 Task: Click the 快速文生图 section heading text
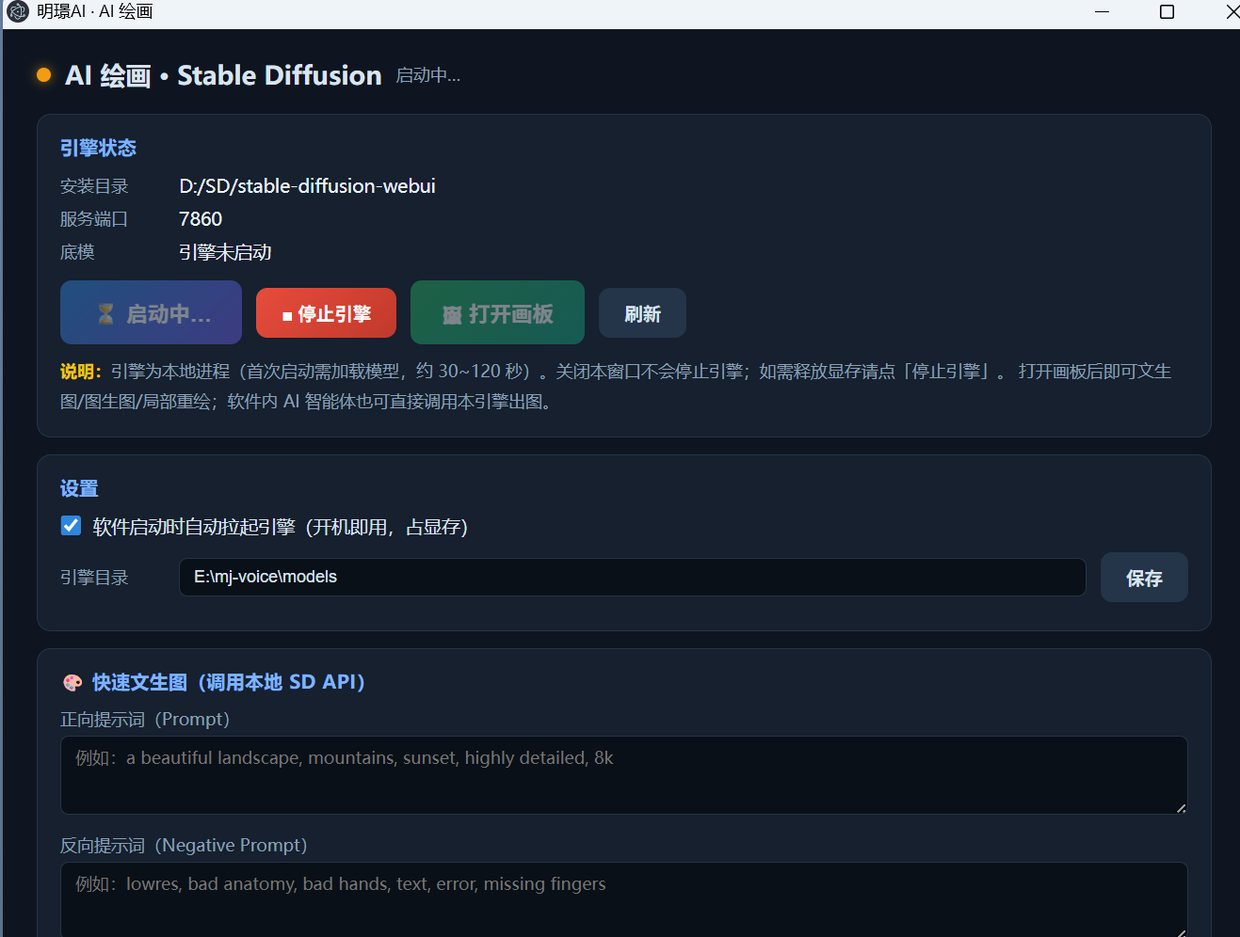point(228,682)
